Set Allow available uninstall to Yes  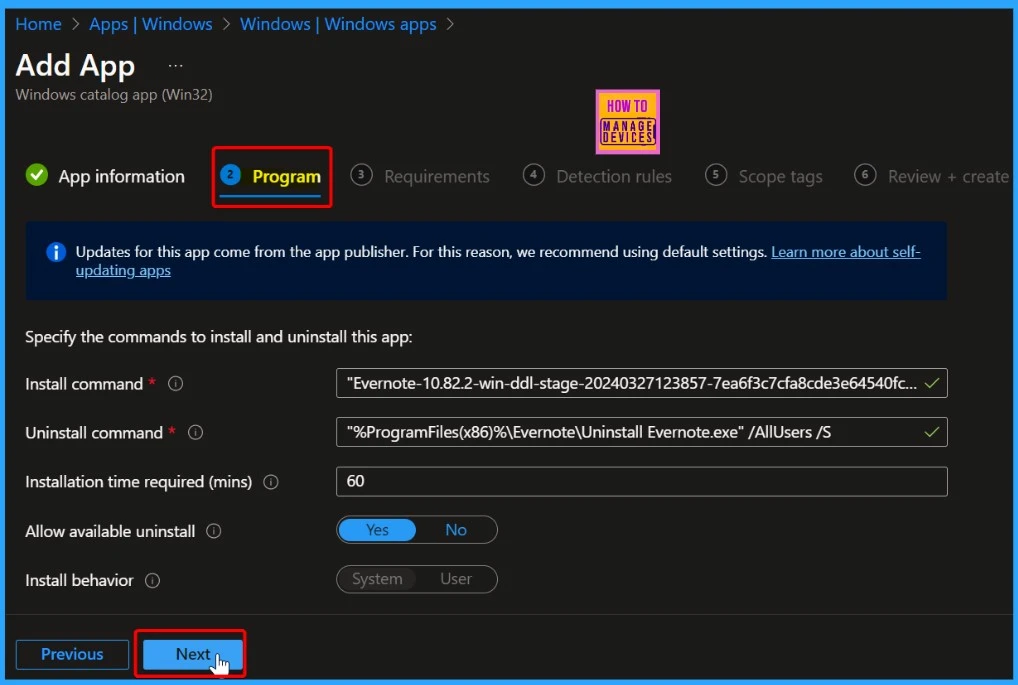(x=377, y=530)
